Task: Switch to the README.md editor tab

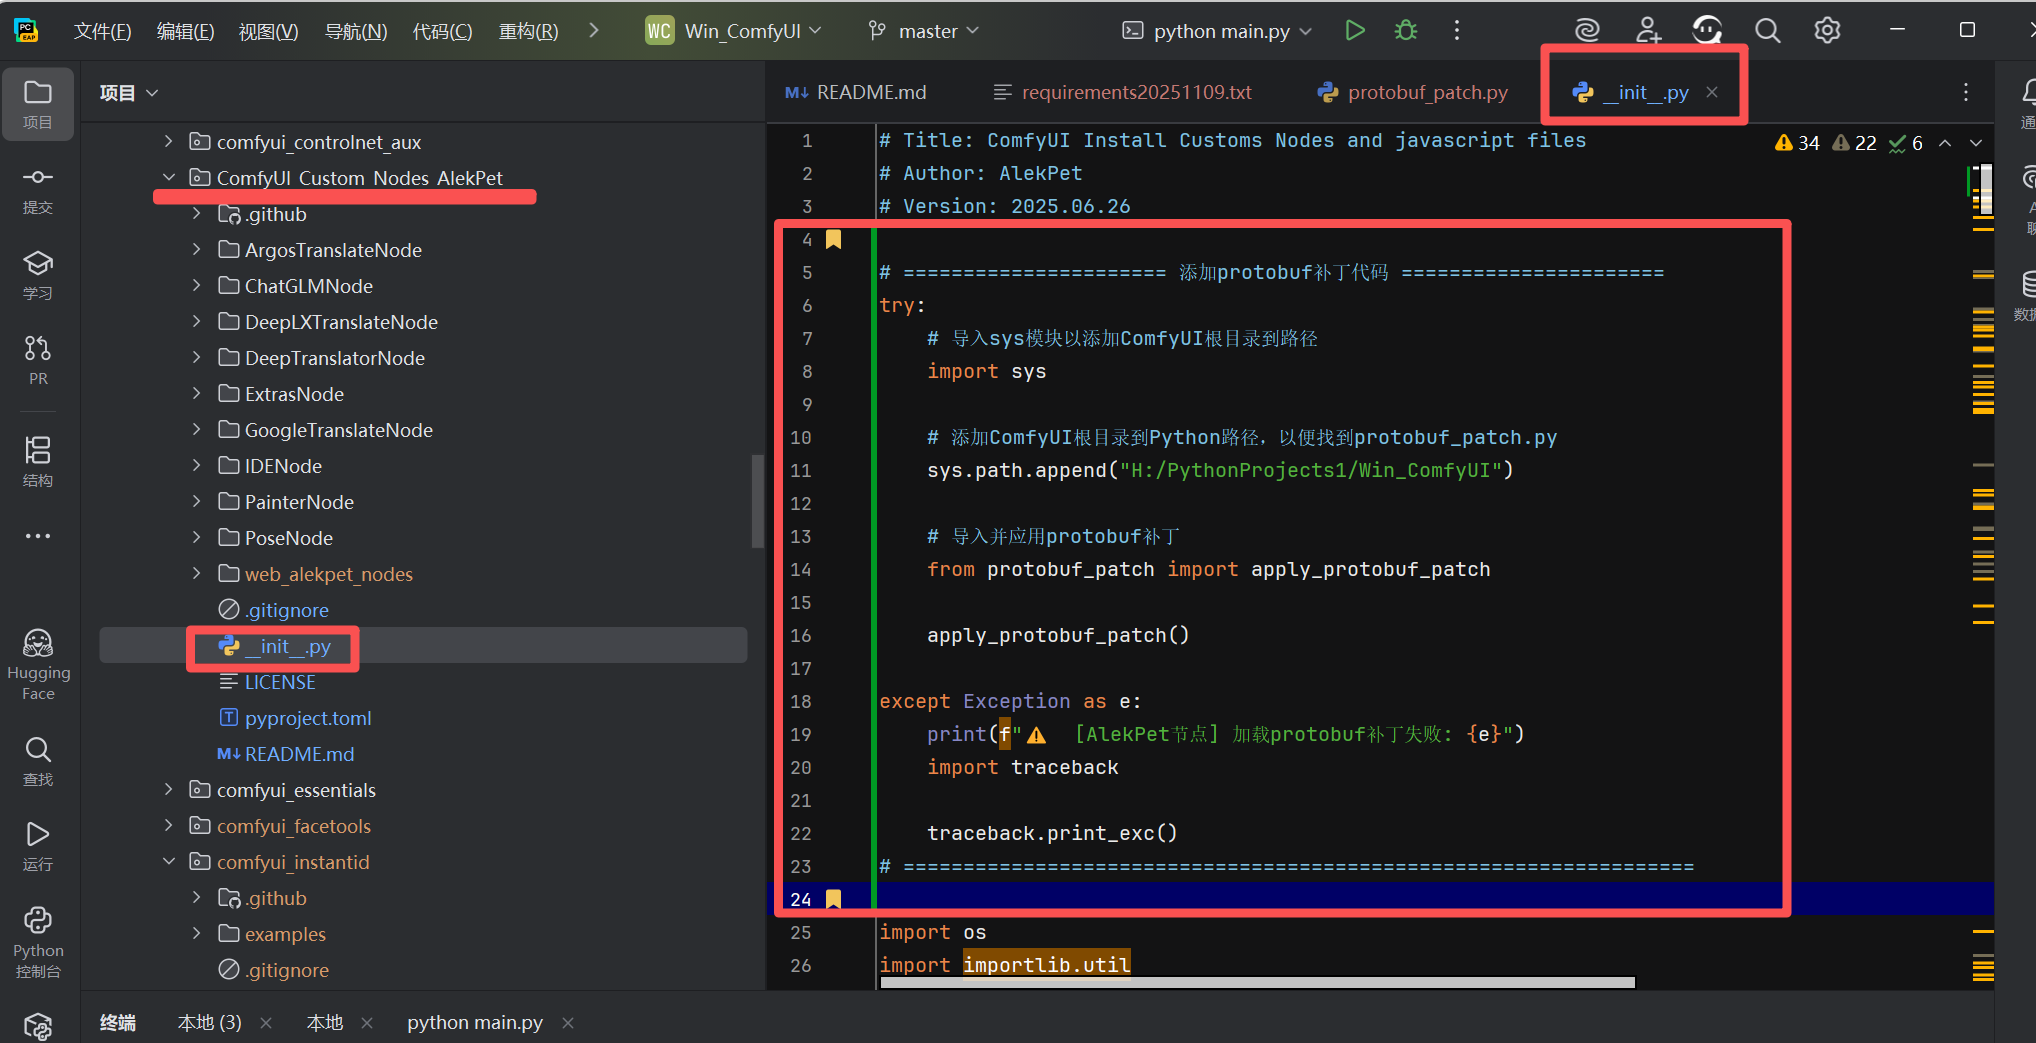Action: 856,92
